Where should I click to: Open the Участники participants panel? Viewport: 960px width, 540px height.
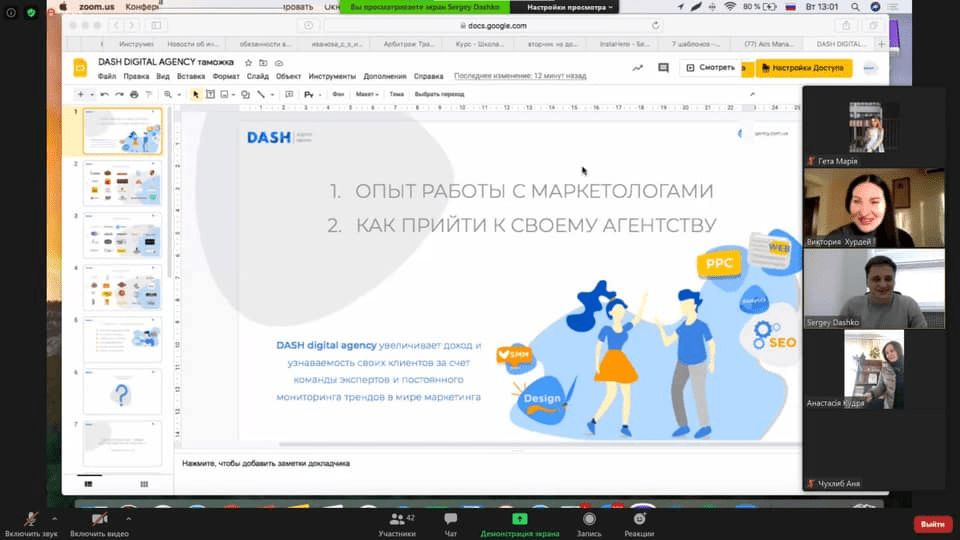pyautogui.click(x=398, y=525)
